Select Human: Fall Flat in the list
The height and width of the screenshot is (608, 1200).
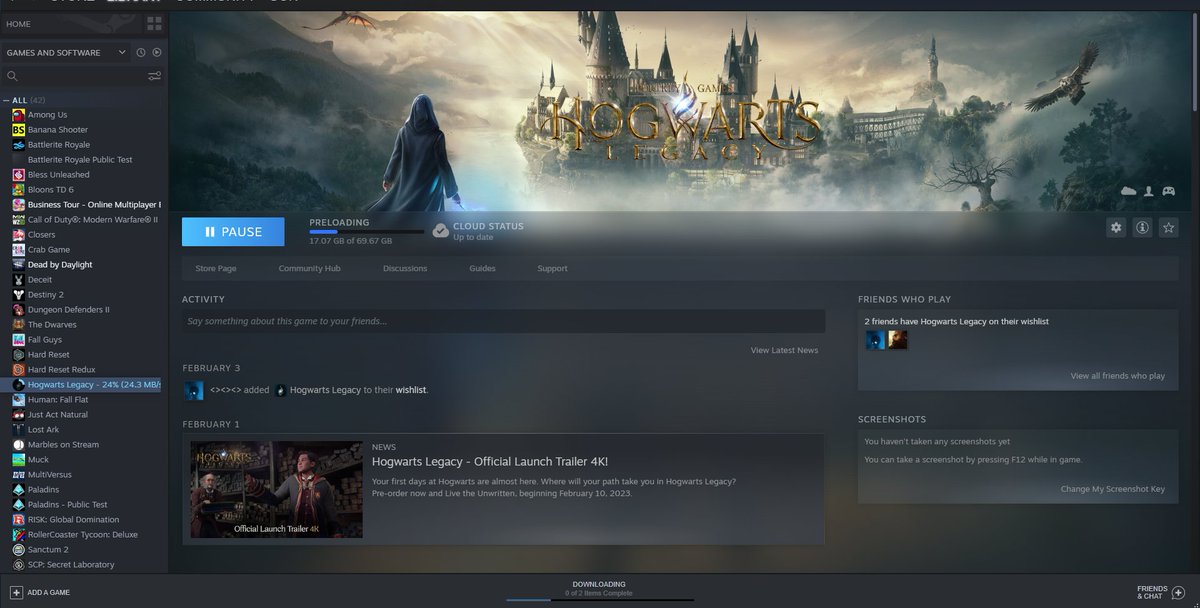pyautogui.click(x=84, y=400)
